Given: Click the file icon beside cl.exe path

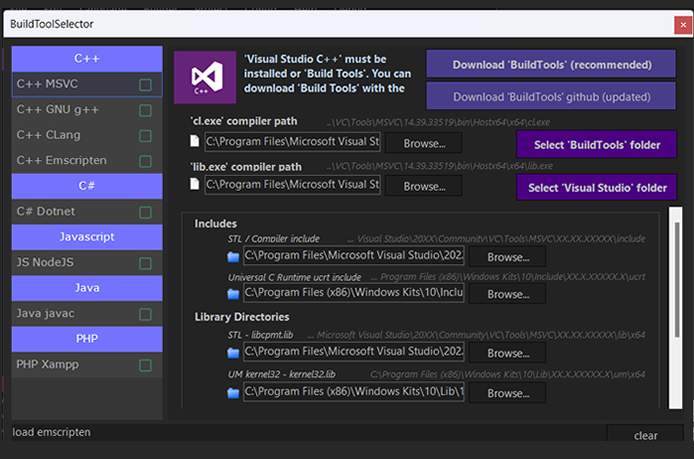Looking at the screenshot, I should (x=193, y=143).
